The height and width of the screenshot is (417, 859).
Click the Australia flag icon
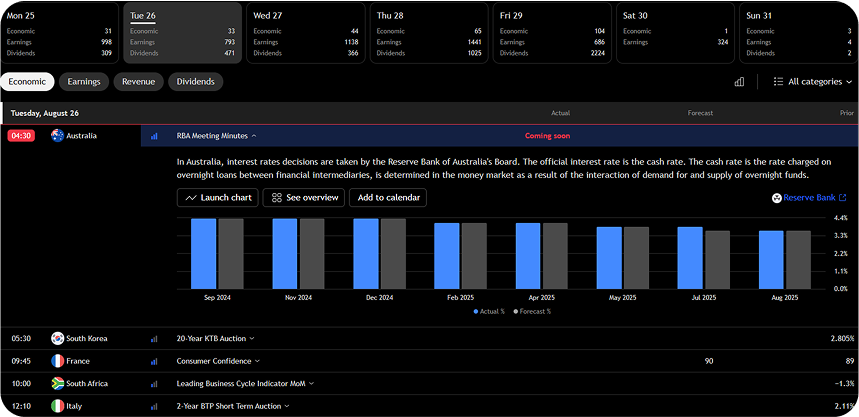pos(58,135)
